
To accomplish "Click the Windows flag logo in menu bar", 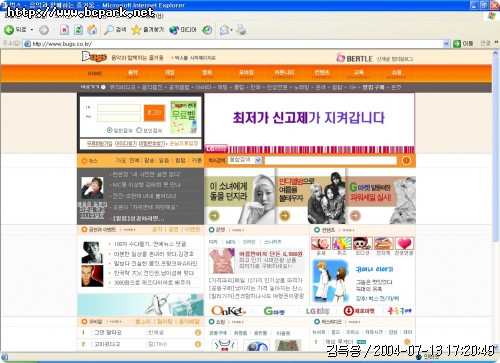I will 491,16.
